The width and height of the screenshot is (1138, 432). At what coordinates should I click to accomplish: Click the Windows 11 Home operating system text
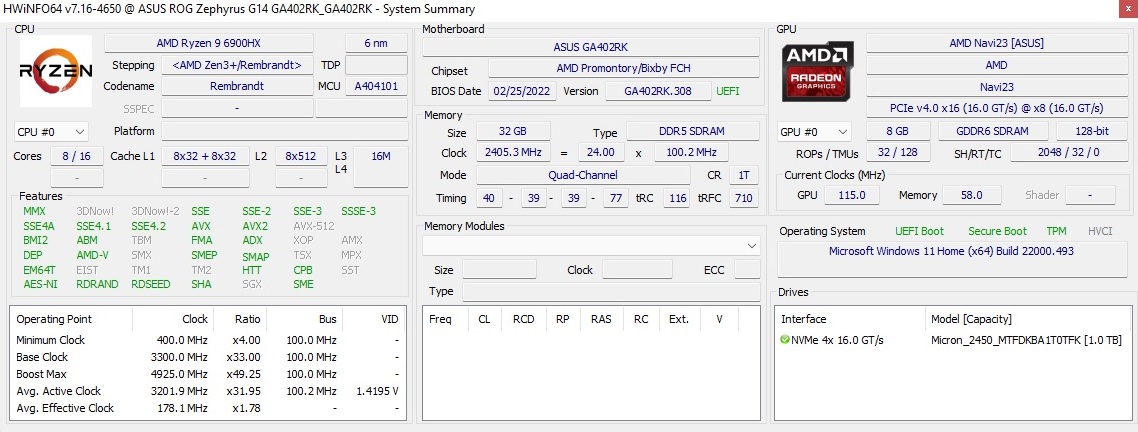(x=951, y=251)
